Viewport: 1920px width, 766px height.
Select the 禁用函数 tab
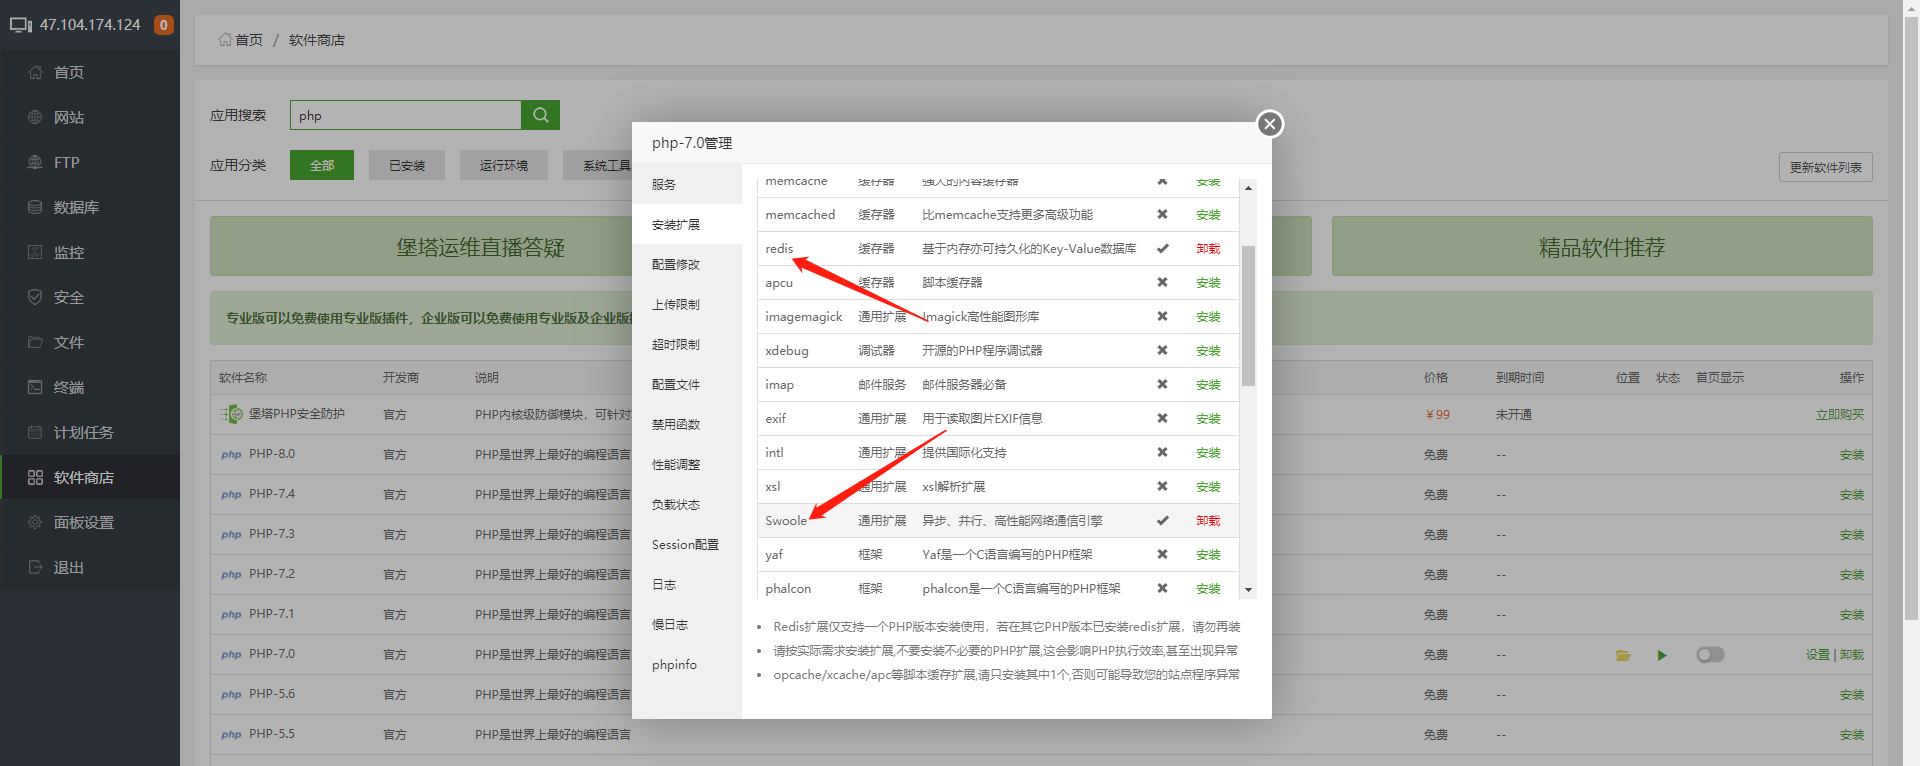(676, 425)
